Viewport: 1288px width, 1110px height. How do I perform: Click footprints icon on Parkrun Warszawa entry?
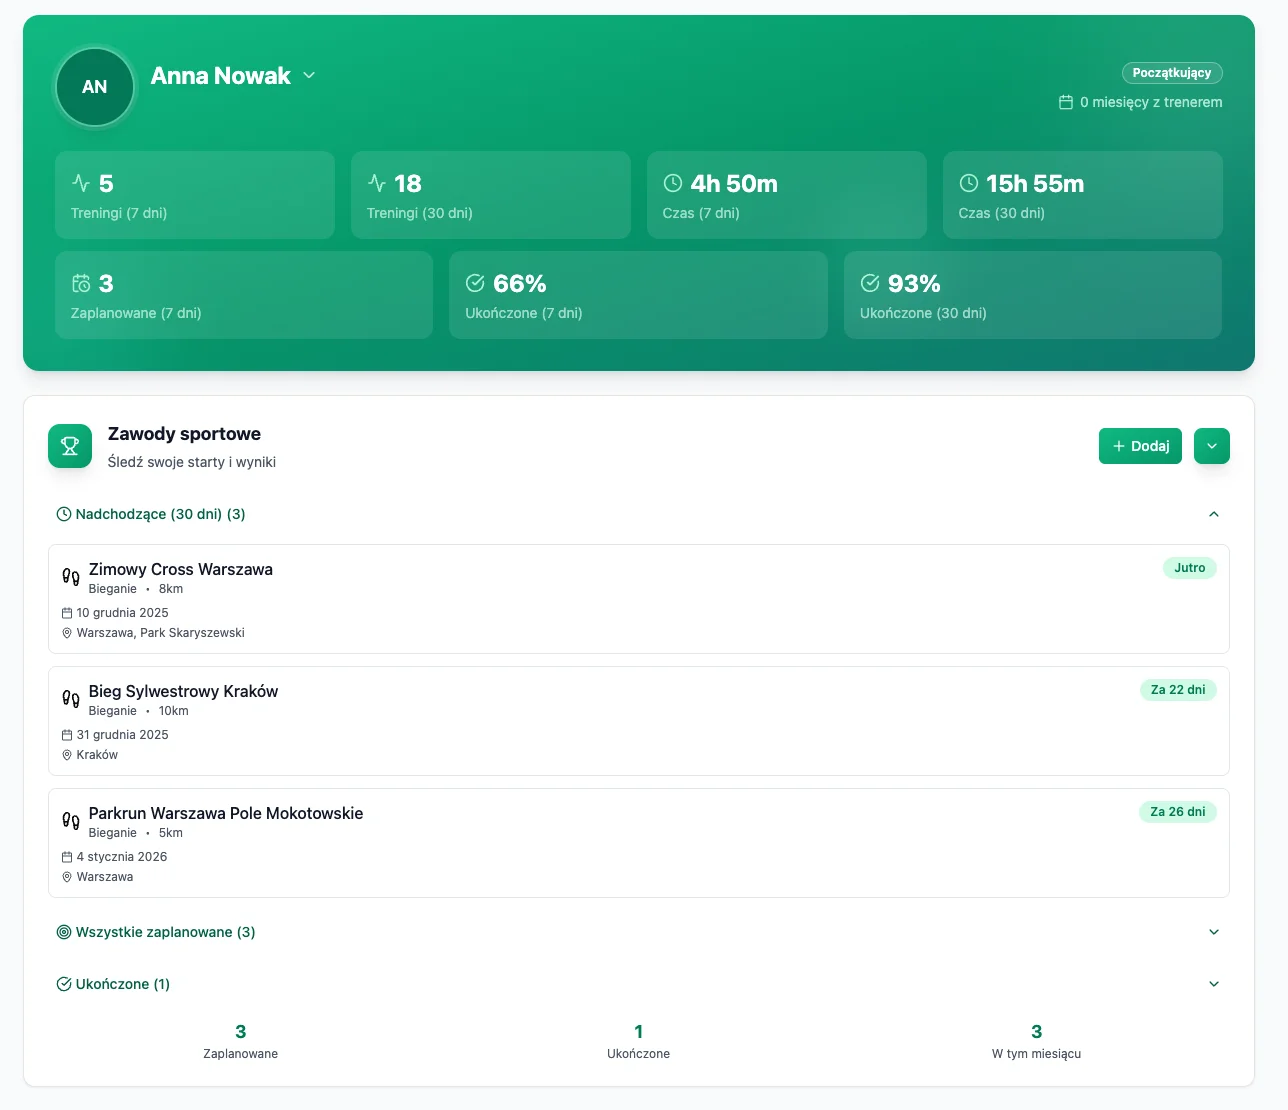click(71, 821)
